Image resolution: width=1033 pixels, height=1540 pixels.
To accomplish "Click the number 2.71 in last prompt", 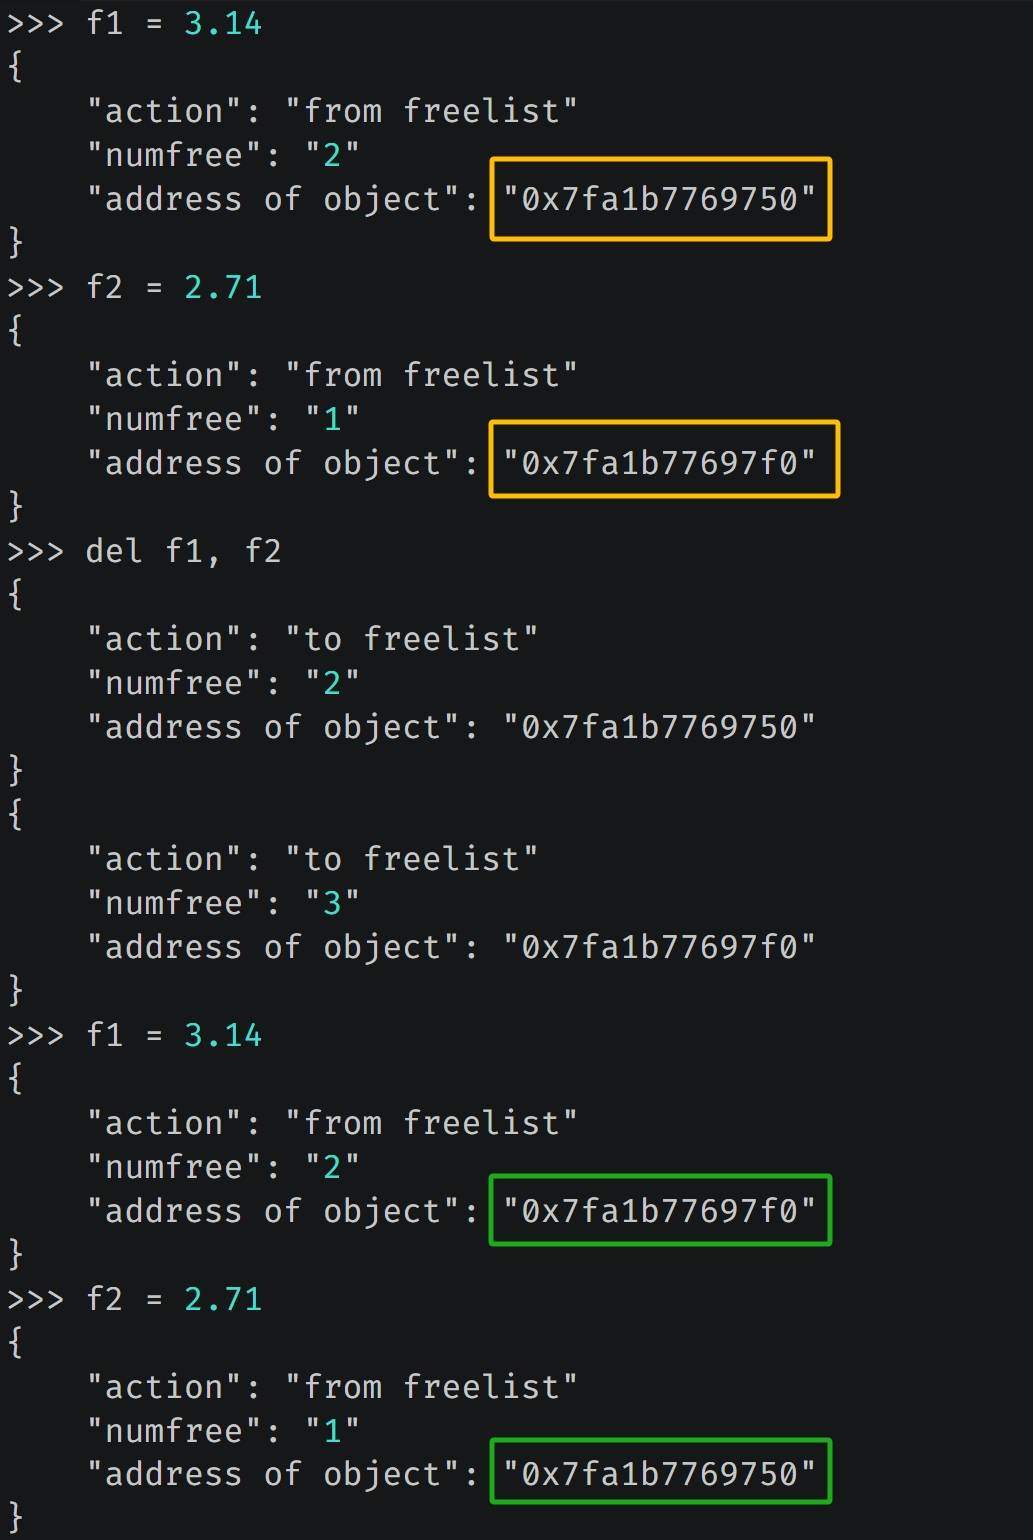I will click(223, 1299).
